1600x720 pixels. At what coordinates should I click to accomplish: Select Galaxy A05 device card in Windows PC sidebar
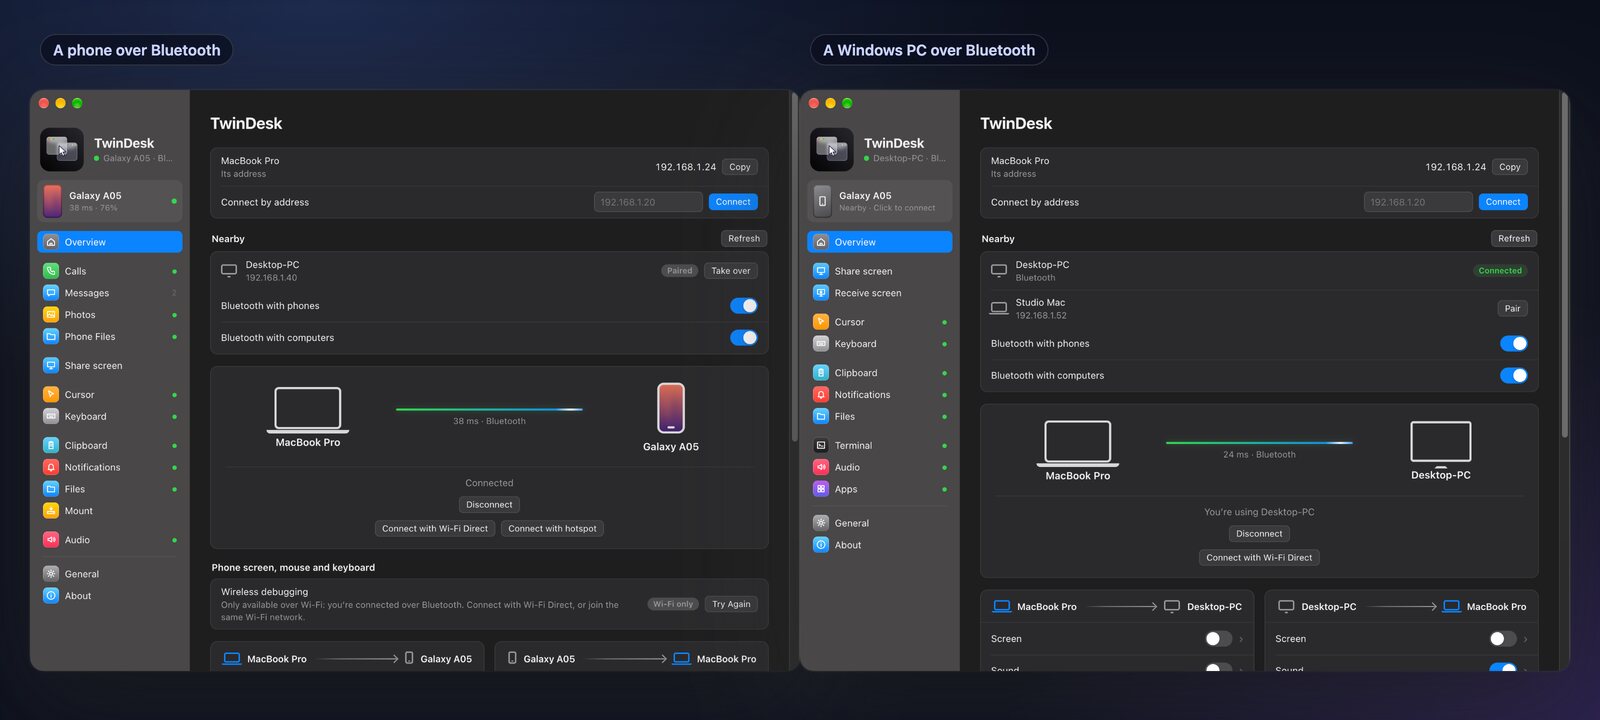pyautogui.click(x=880, y=201)
